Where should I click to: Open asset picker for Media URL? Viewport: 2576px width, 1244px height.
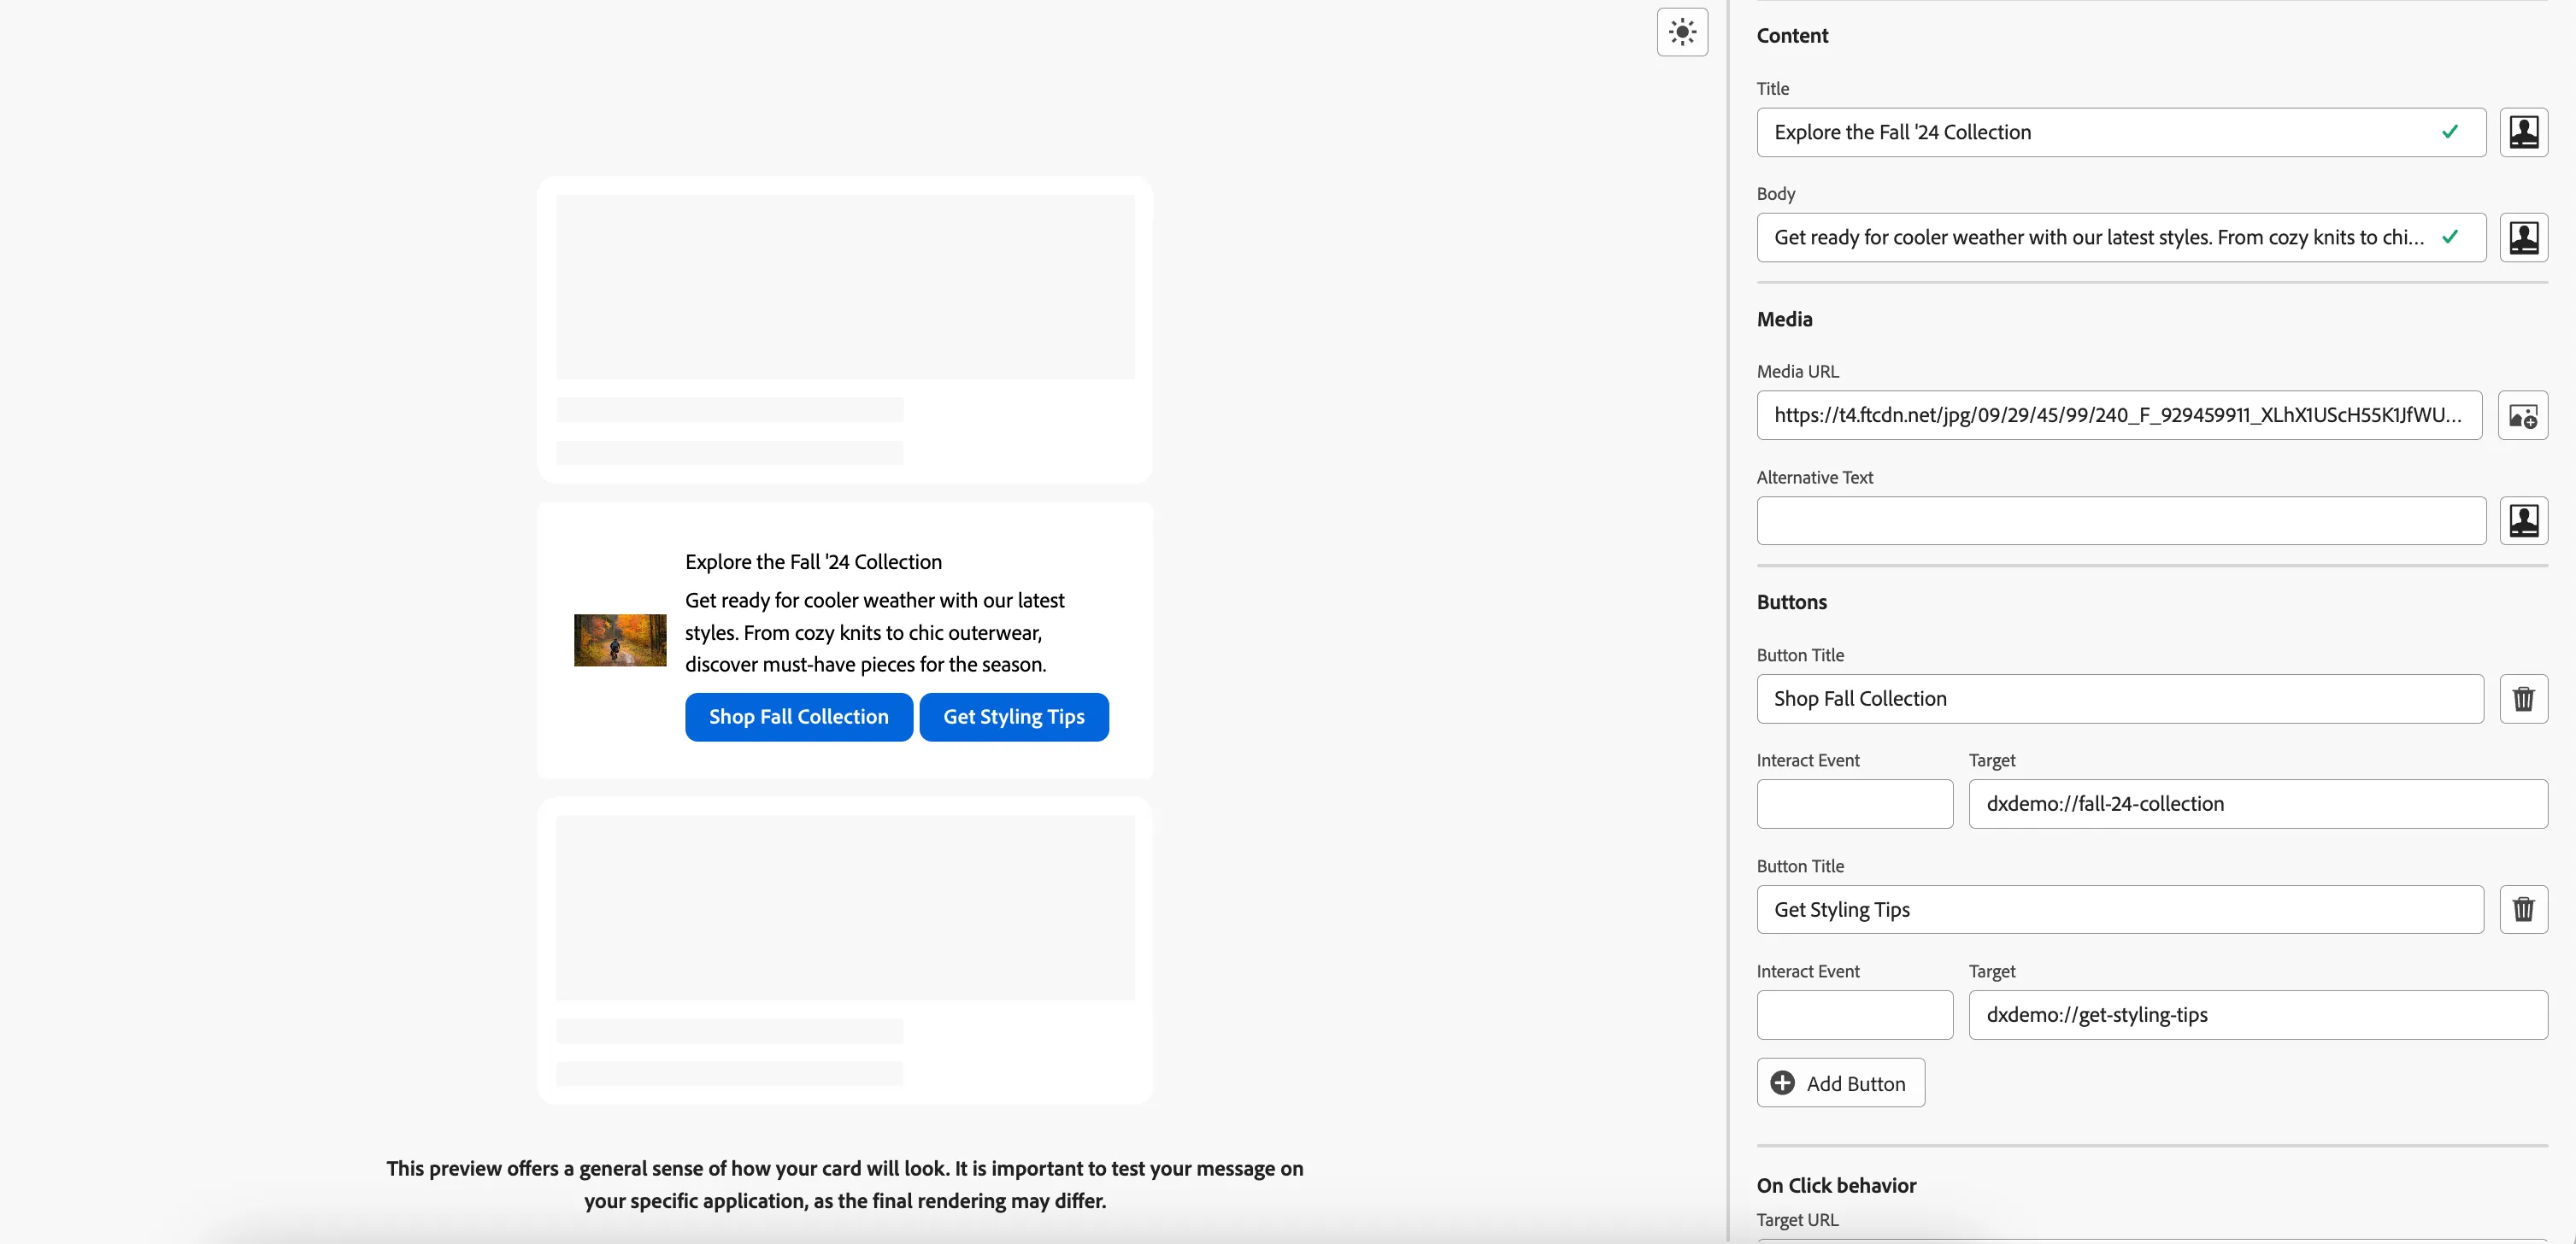tap(2522, 415)
